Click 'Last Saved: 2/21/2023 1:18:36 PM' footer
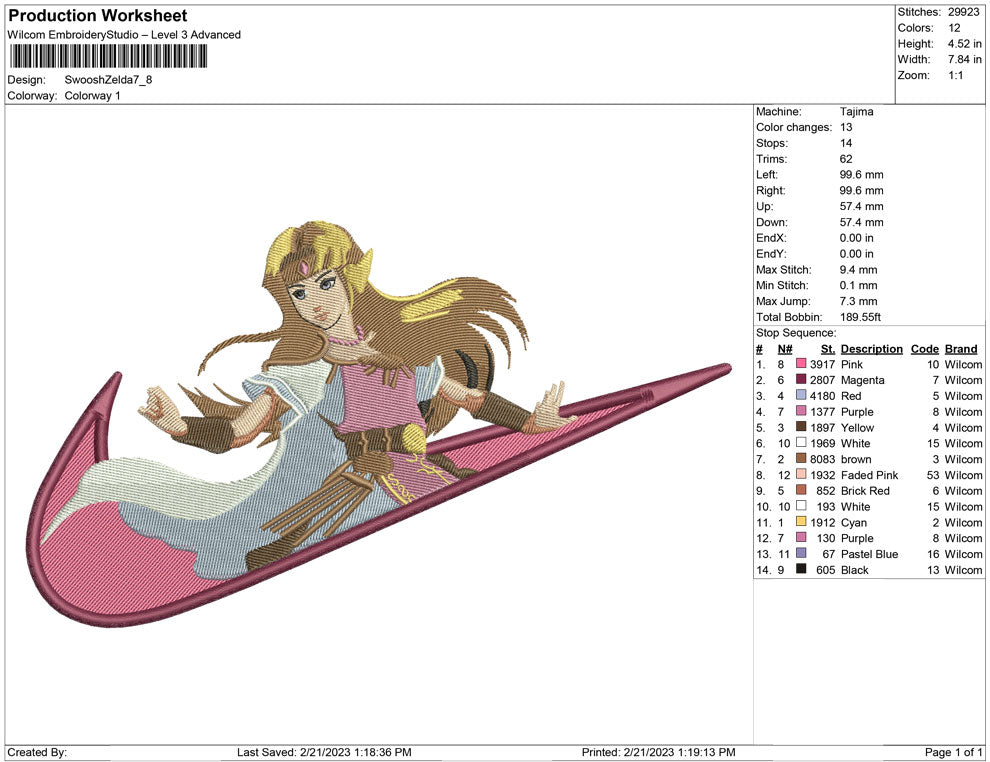 click(324, 752)
